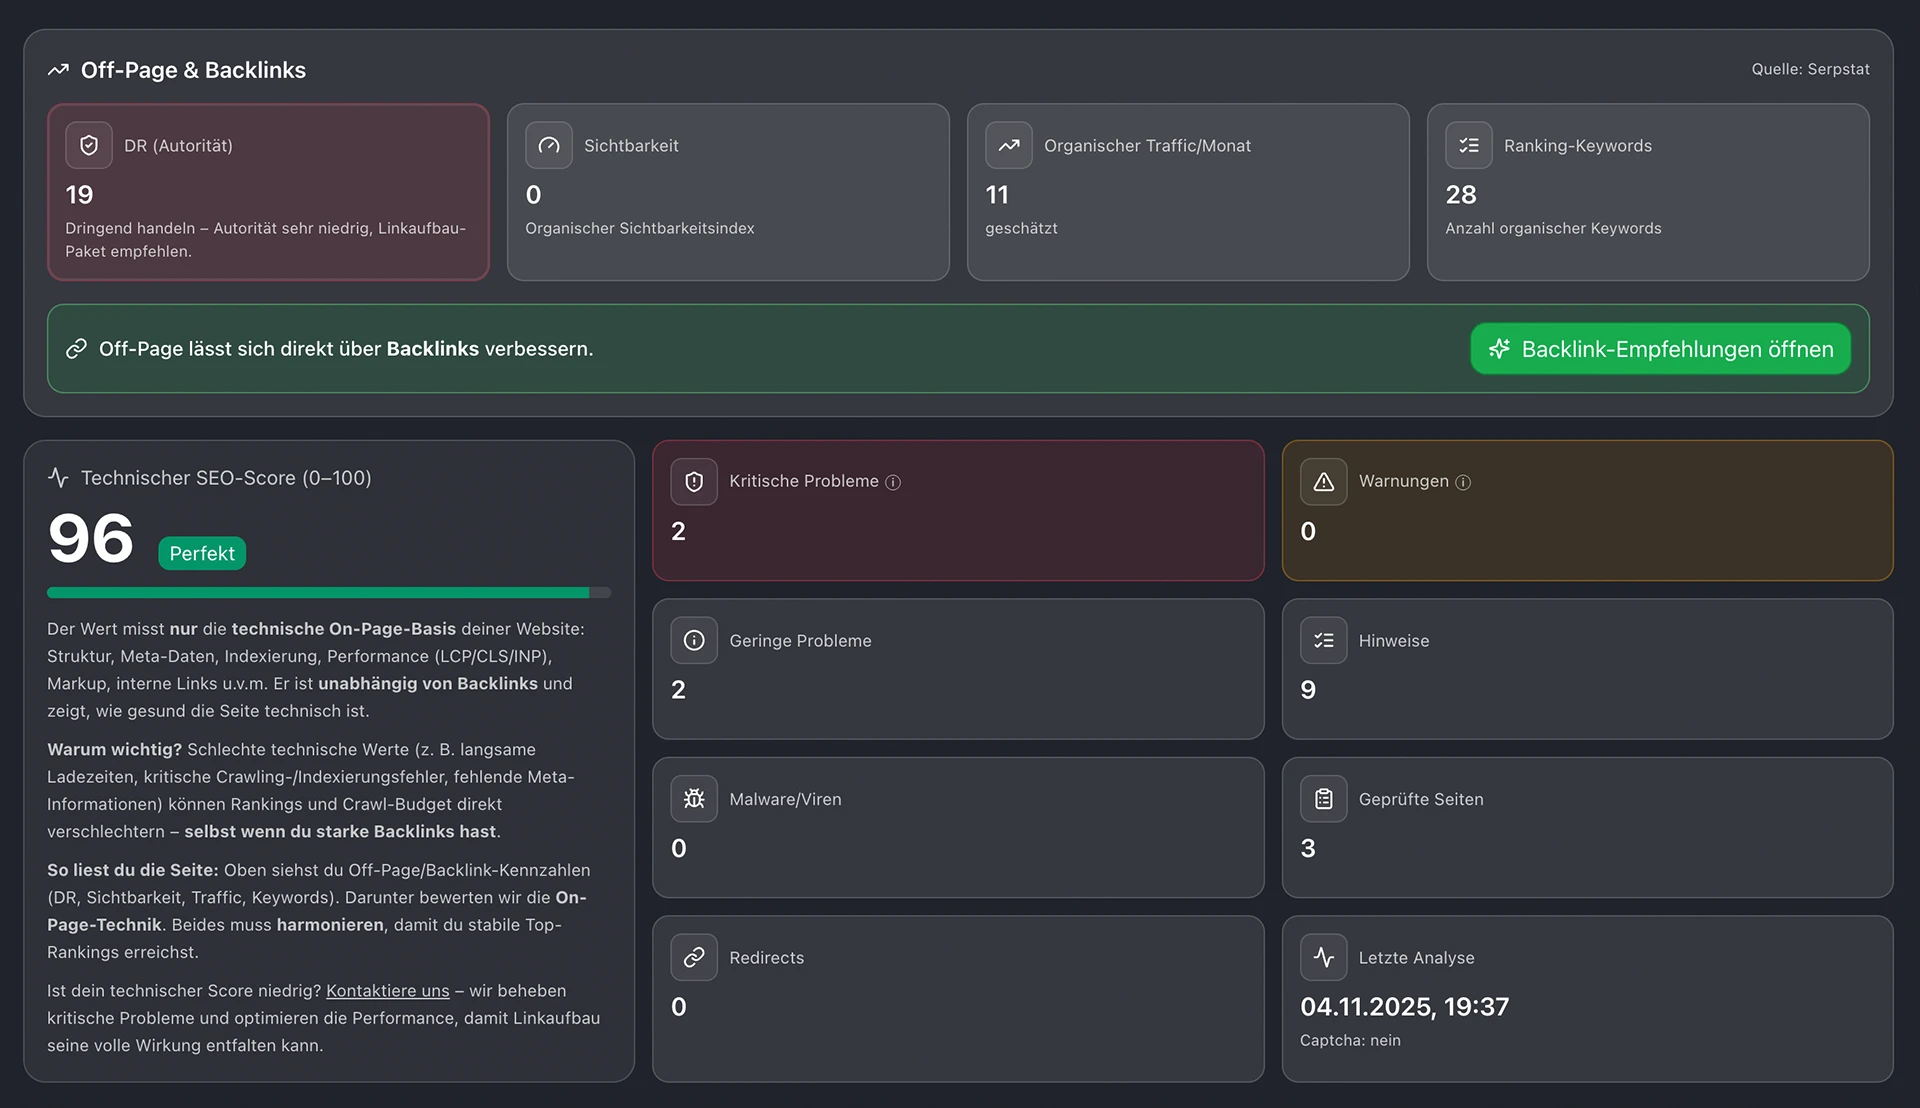The width and height of the screenshot is (1920, 1108).
Task: Click the Ranking-Keywords list icon
Action: pyautogui.click(x=1469, y=146)
